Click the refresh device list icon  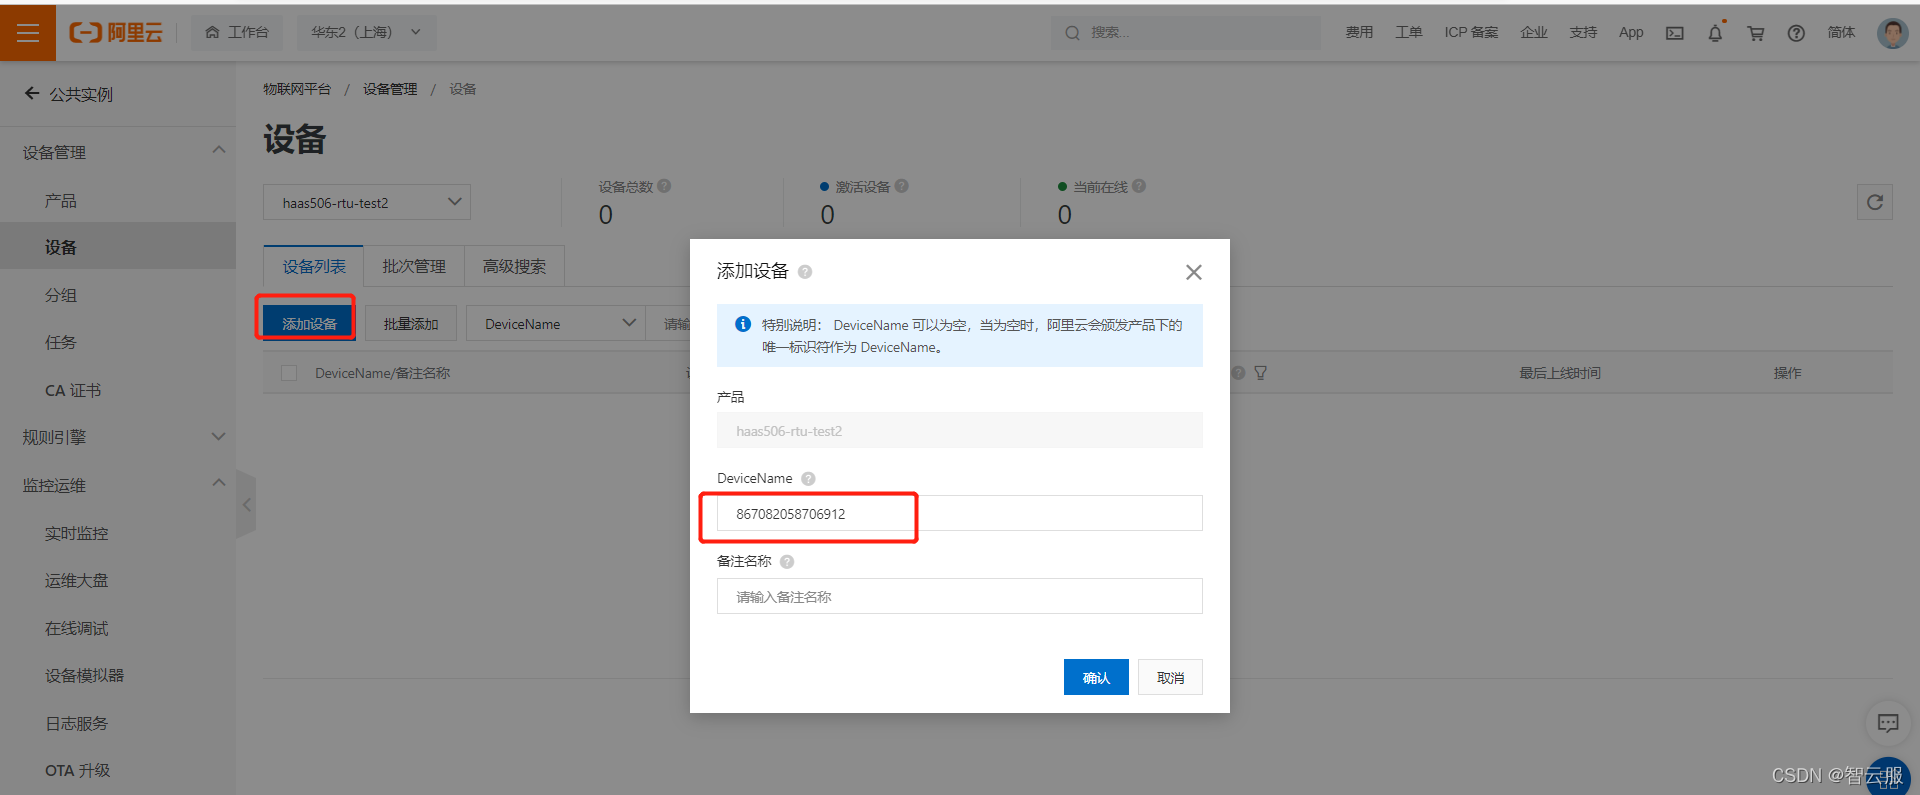click(1875, 202)
